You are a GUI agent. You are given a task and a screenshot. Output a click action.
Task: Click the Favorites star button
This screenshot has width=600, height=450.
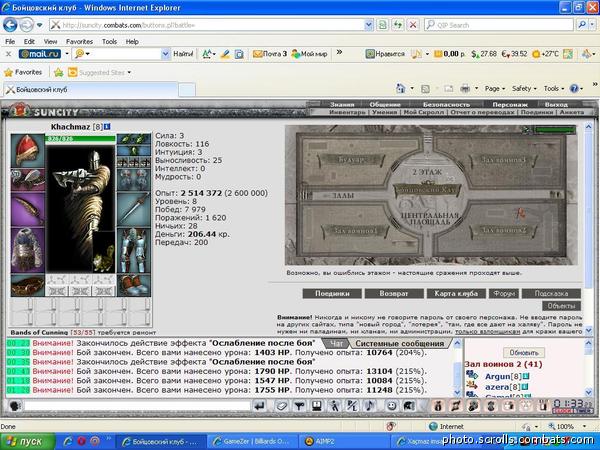pos(23,72)
